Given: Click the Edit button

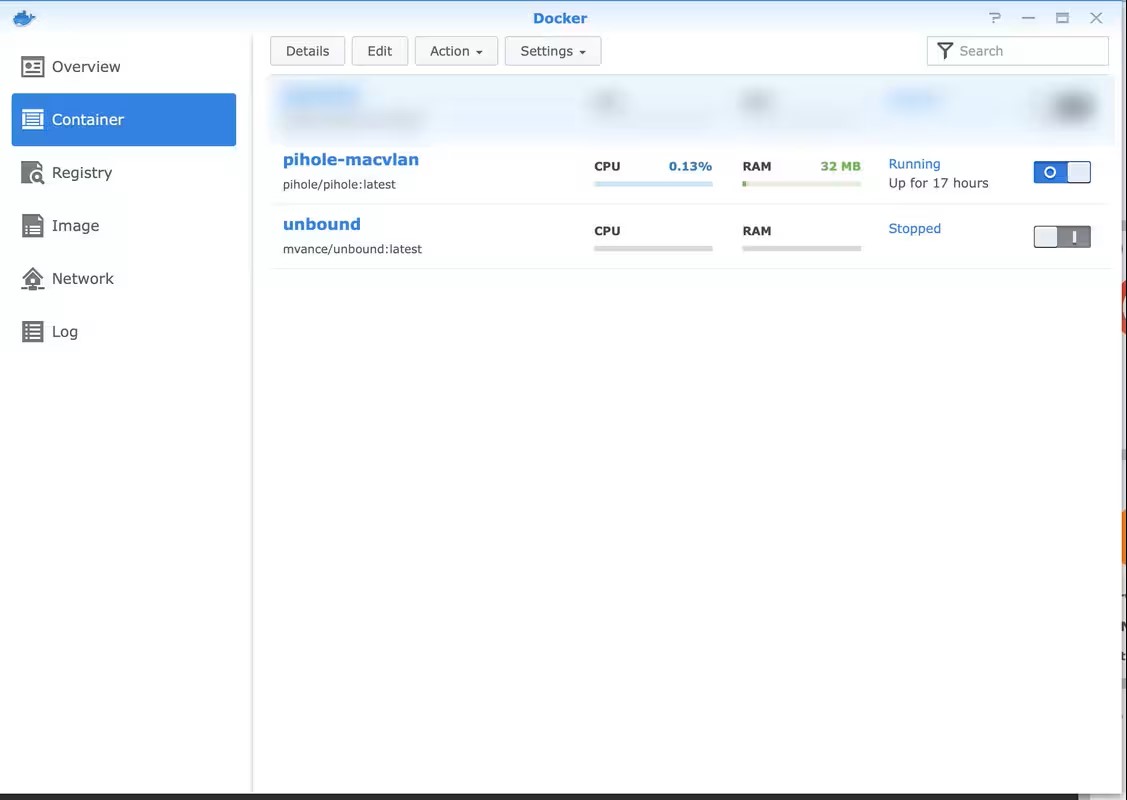Looking at the screenshot, I should 379,51.
